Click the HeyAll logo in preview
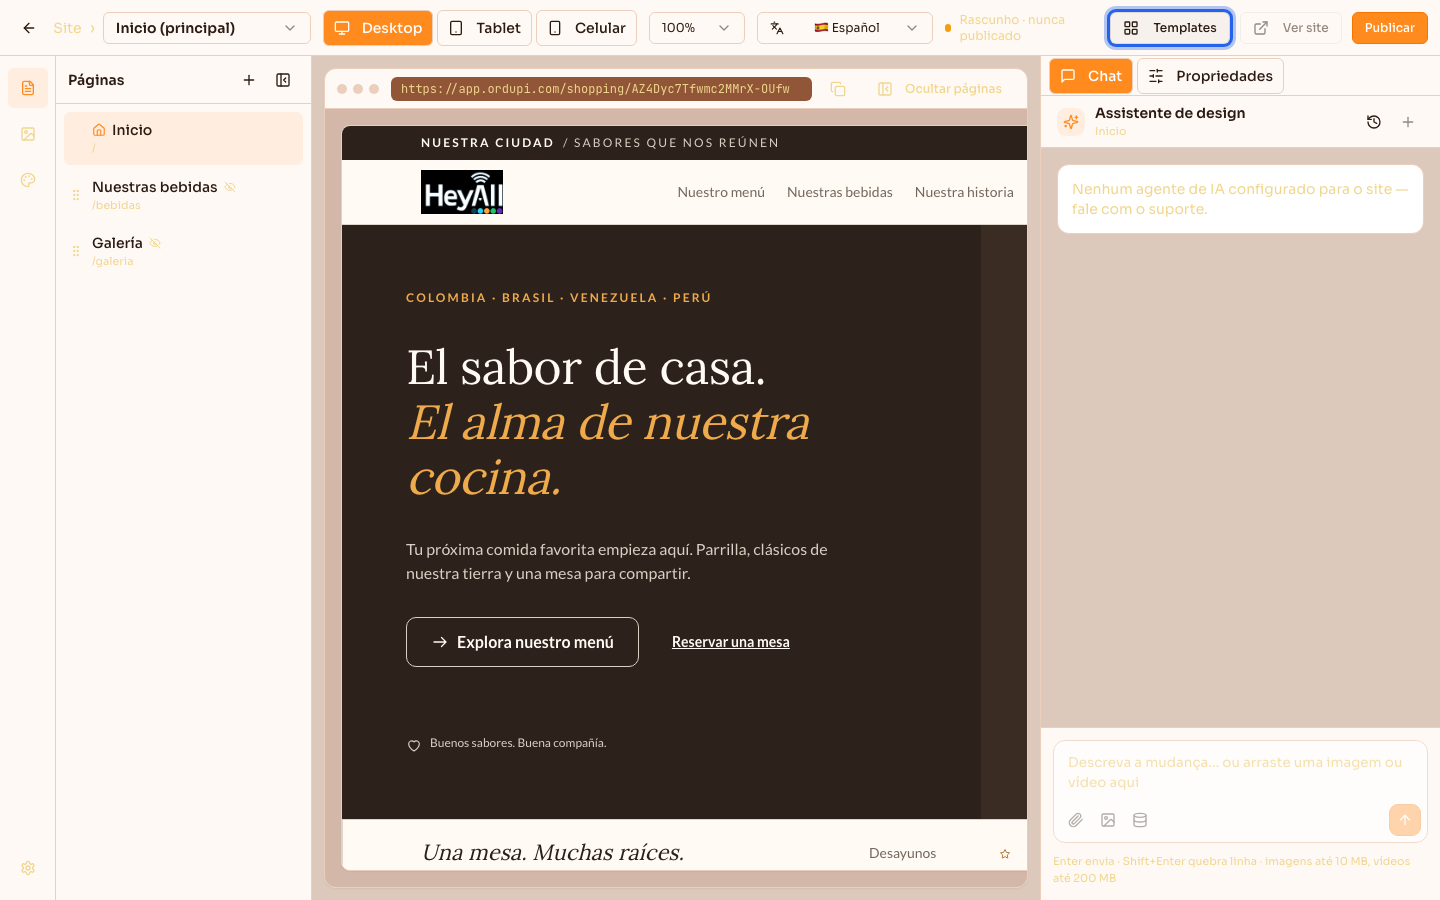 click(x=462, y=192)
